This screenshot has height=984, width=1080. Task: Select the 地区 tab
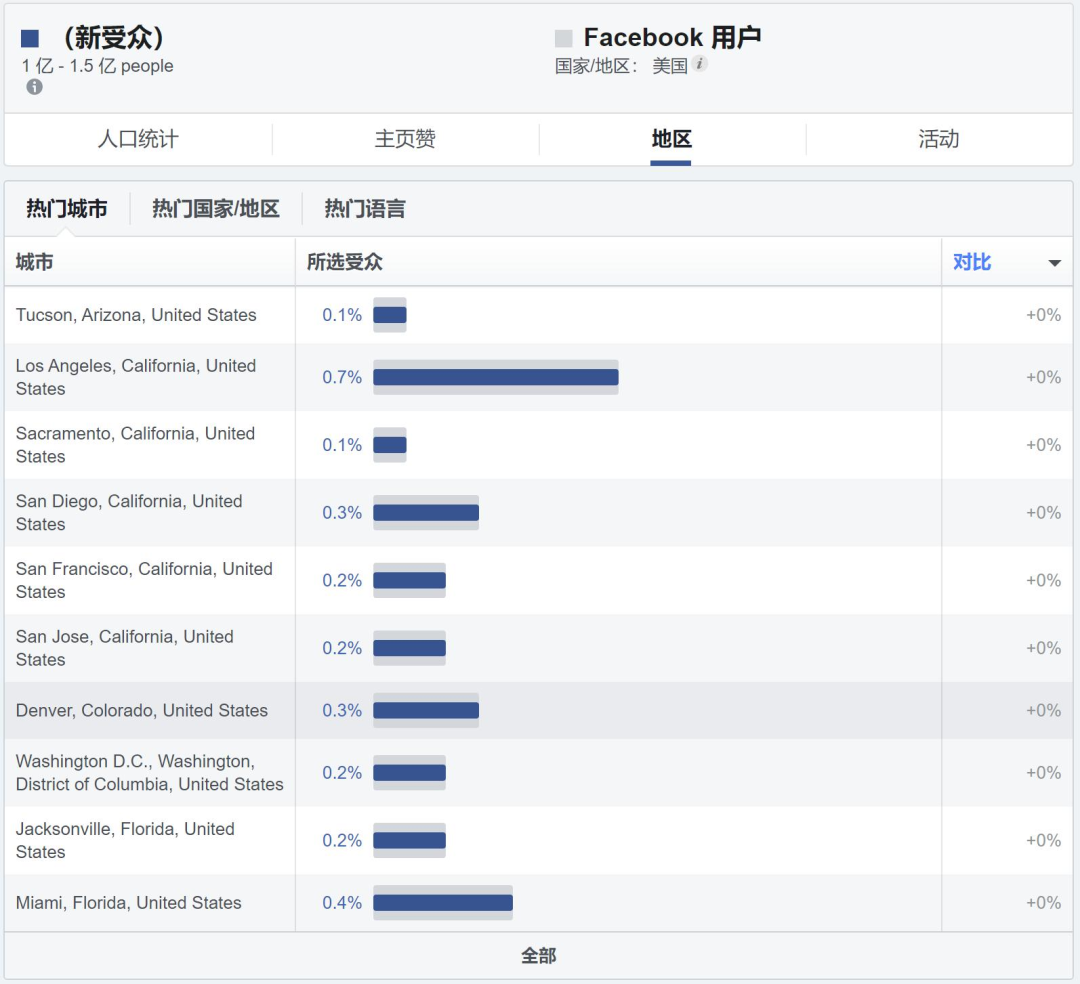(671, 139)
